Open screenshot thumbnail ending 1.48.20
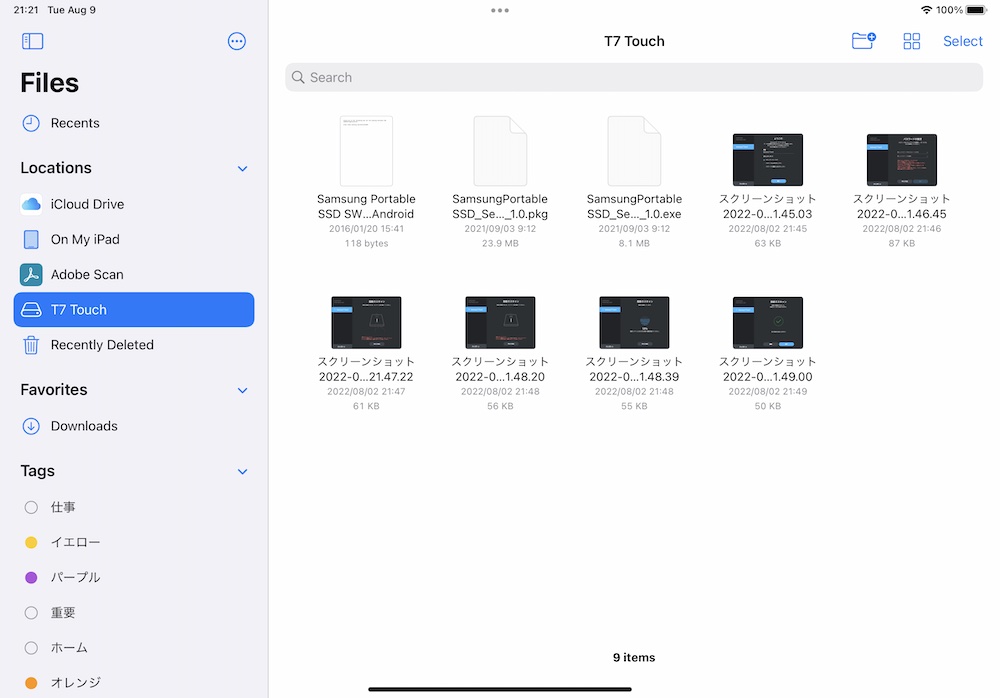 point(500,322)
